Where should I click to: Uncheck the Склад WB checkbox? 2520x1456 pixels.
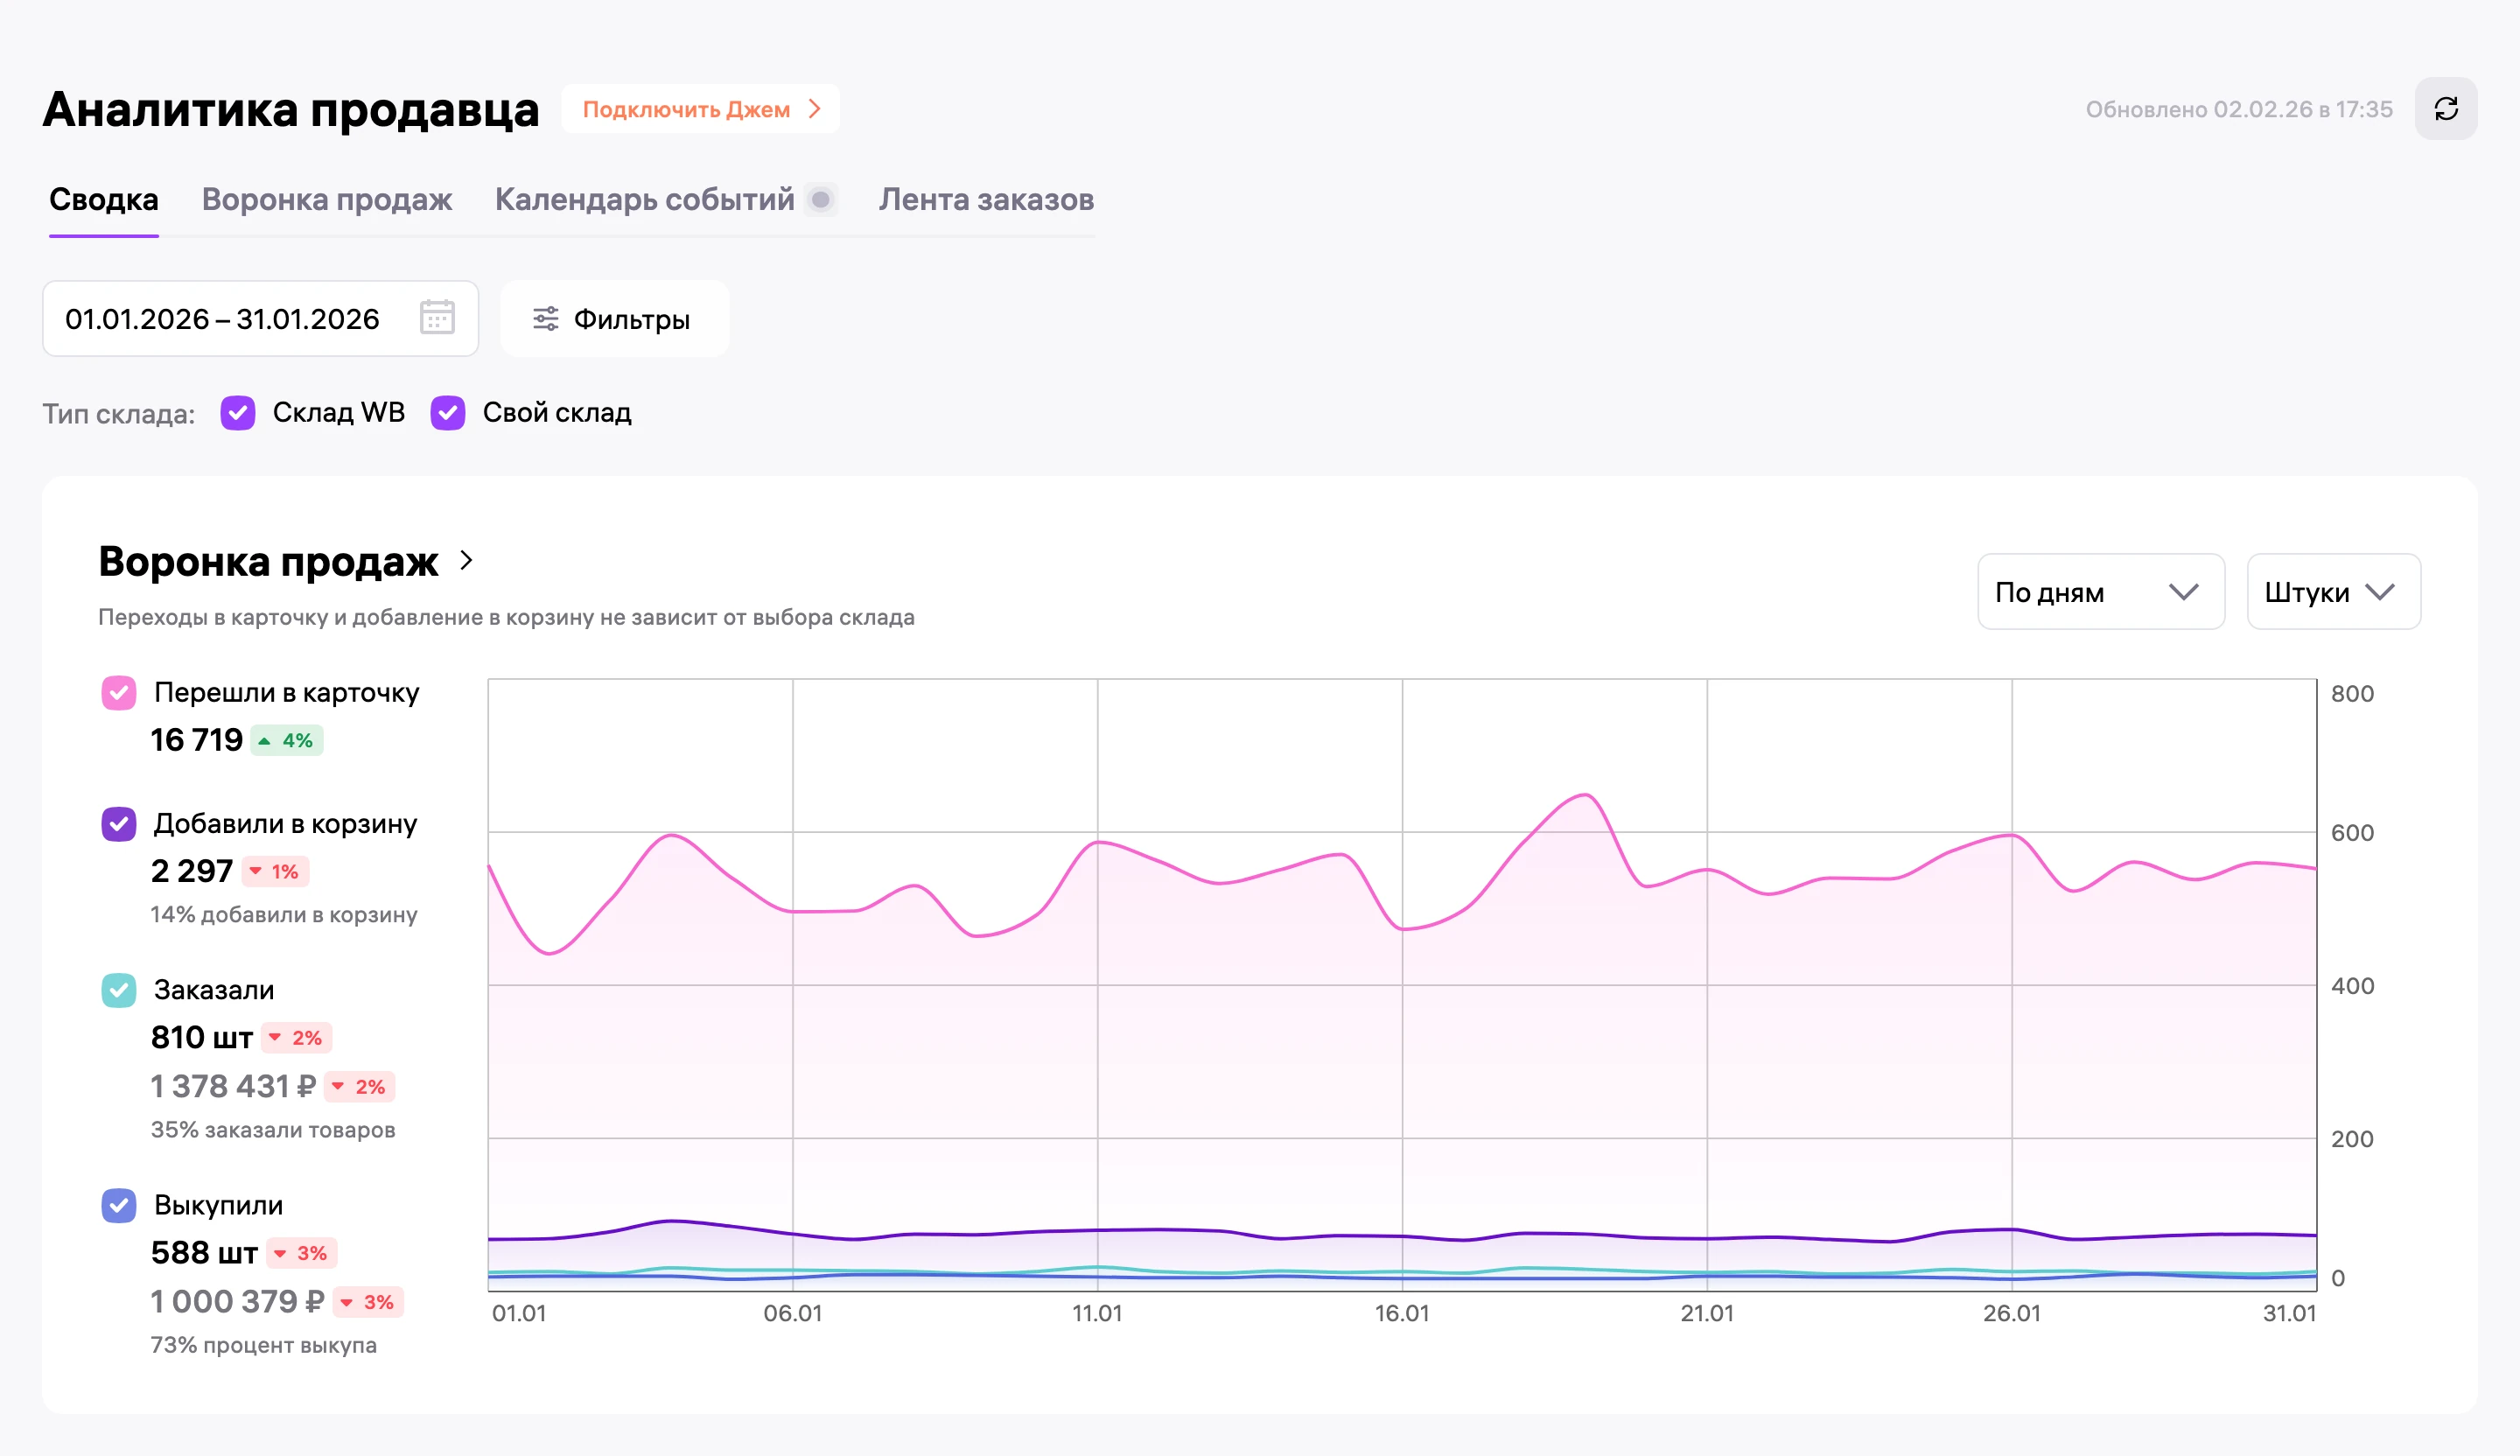click(238, 413)
